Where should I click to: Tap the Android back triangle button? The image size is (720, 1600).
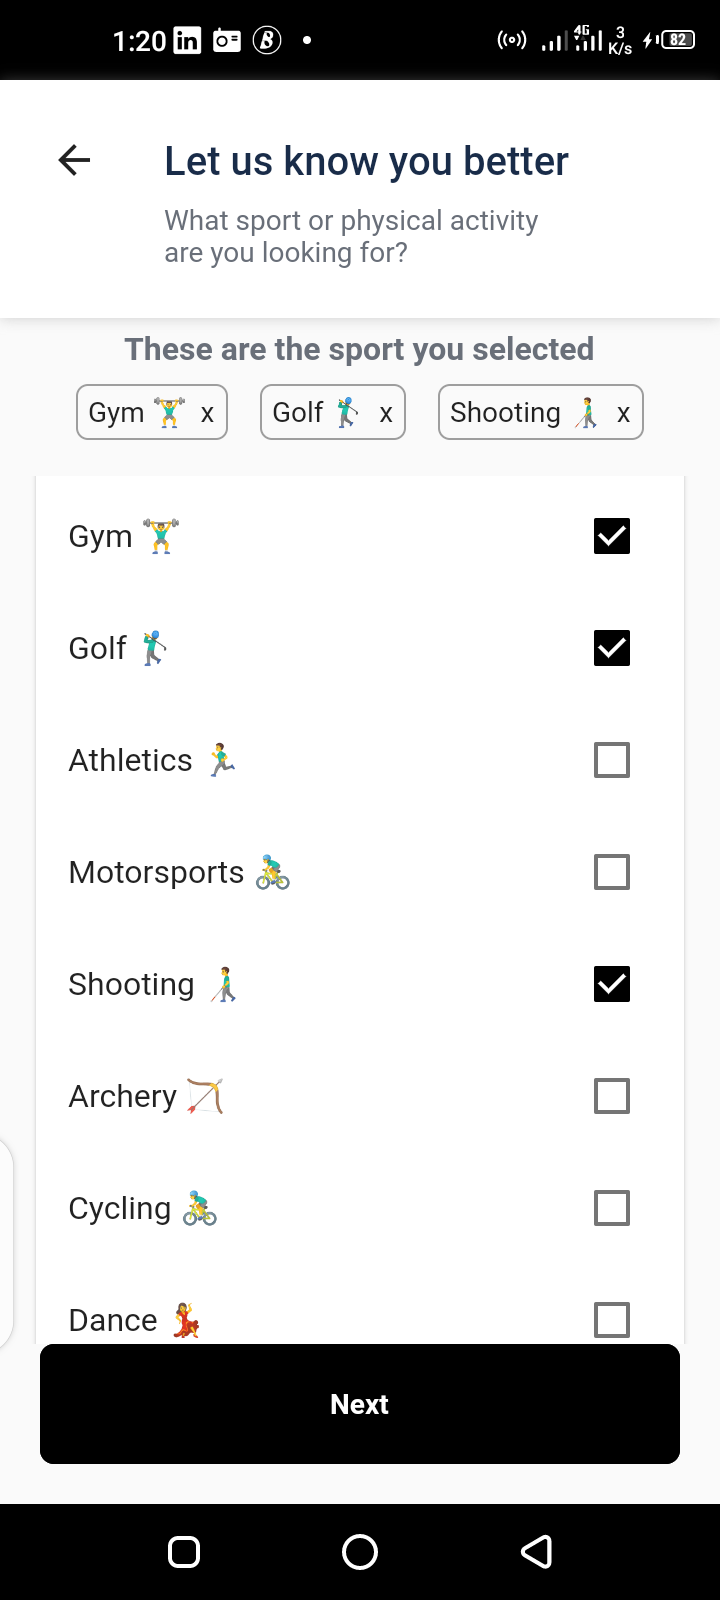pos(537,1551)
